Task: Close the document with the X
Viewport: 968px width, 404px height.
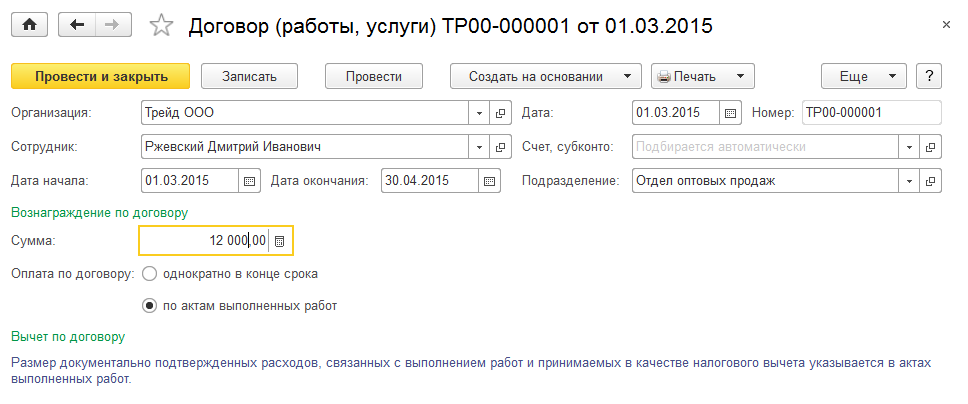Action: click(946, 25)
